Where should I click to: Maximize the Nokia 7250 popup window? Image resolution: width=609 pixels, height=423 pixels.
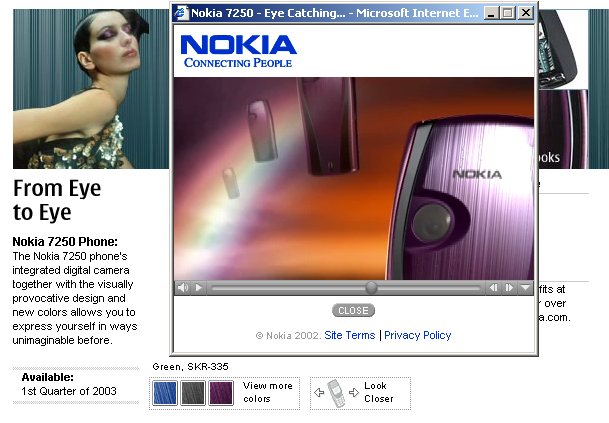[x=507, y=13]
